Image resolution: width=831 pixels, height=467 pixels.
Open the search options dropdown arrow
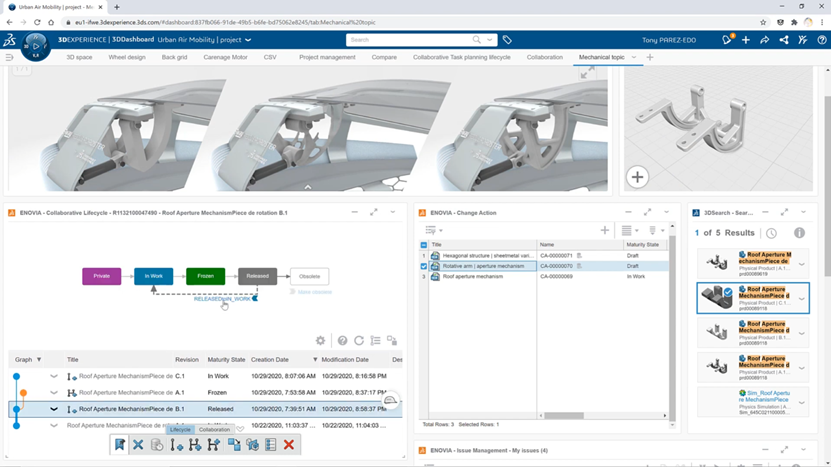pyautogui.click(x=490, y=40)
